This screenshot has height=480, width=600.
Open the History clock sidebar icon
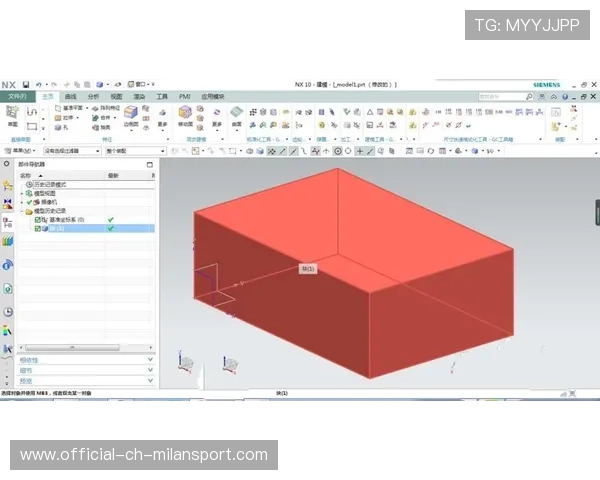(x=8, y=311)
